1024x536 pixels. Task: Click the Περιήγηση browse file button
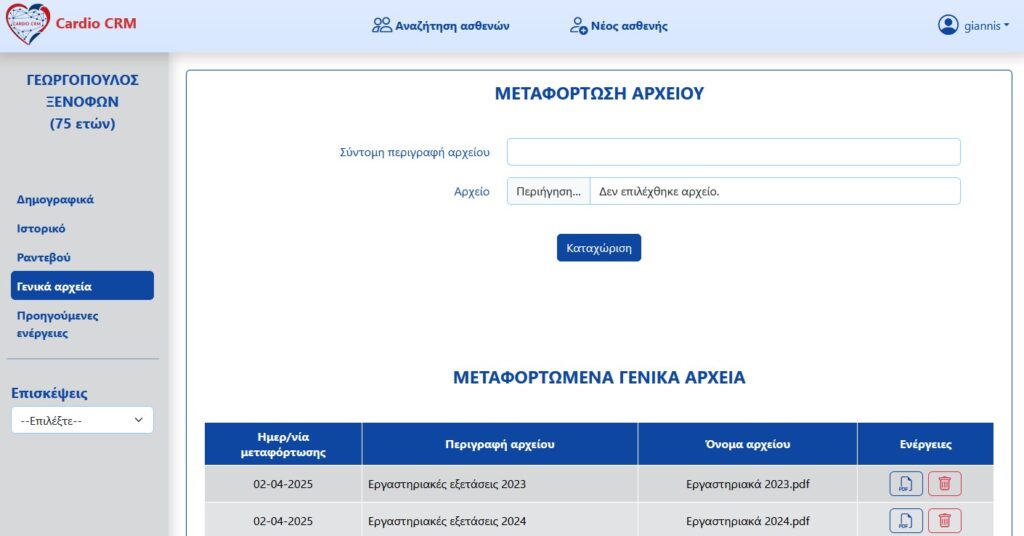548,192
